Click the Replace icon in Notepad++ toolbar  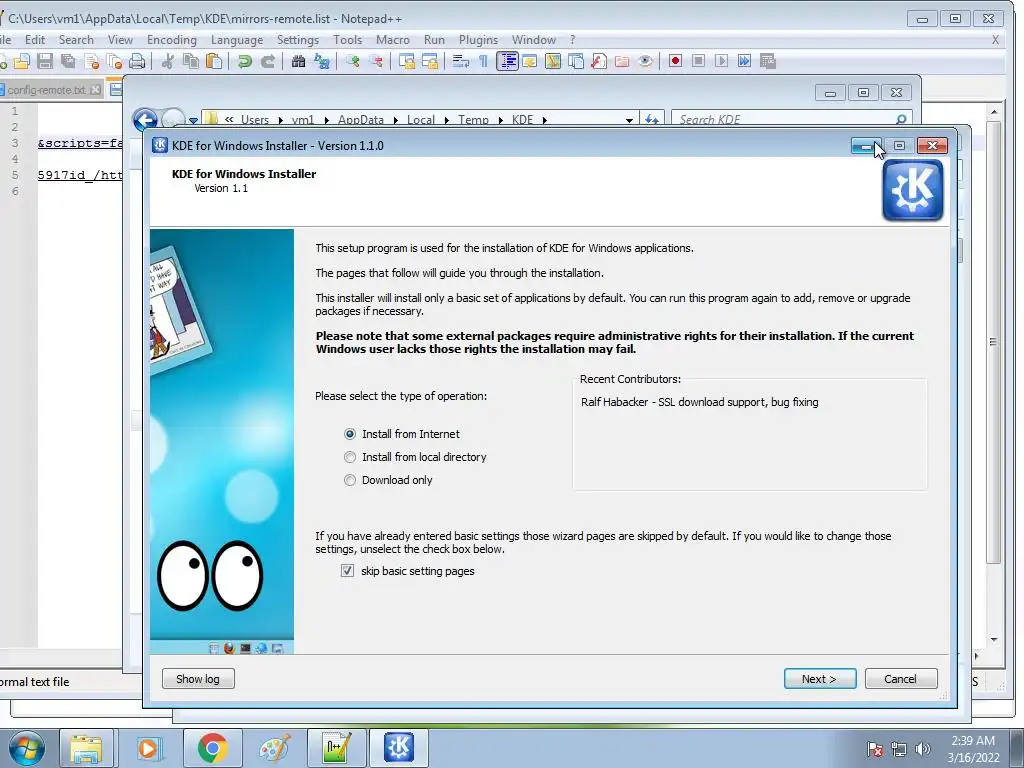[321, 61]
